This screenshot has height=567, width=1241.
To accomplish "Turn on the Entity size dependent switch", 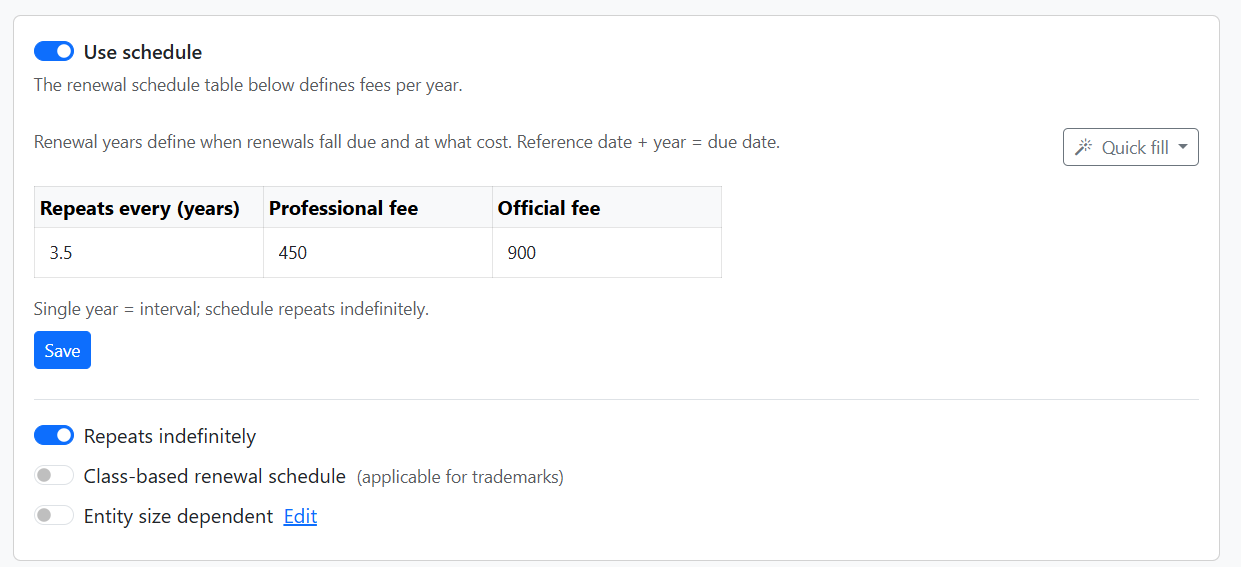I will (54, 516).
